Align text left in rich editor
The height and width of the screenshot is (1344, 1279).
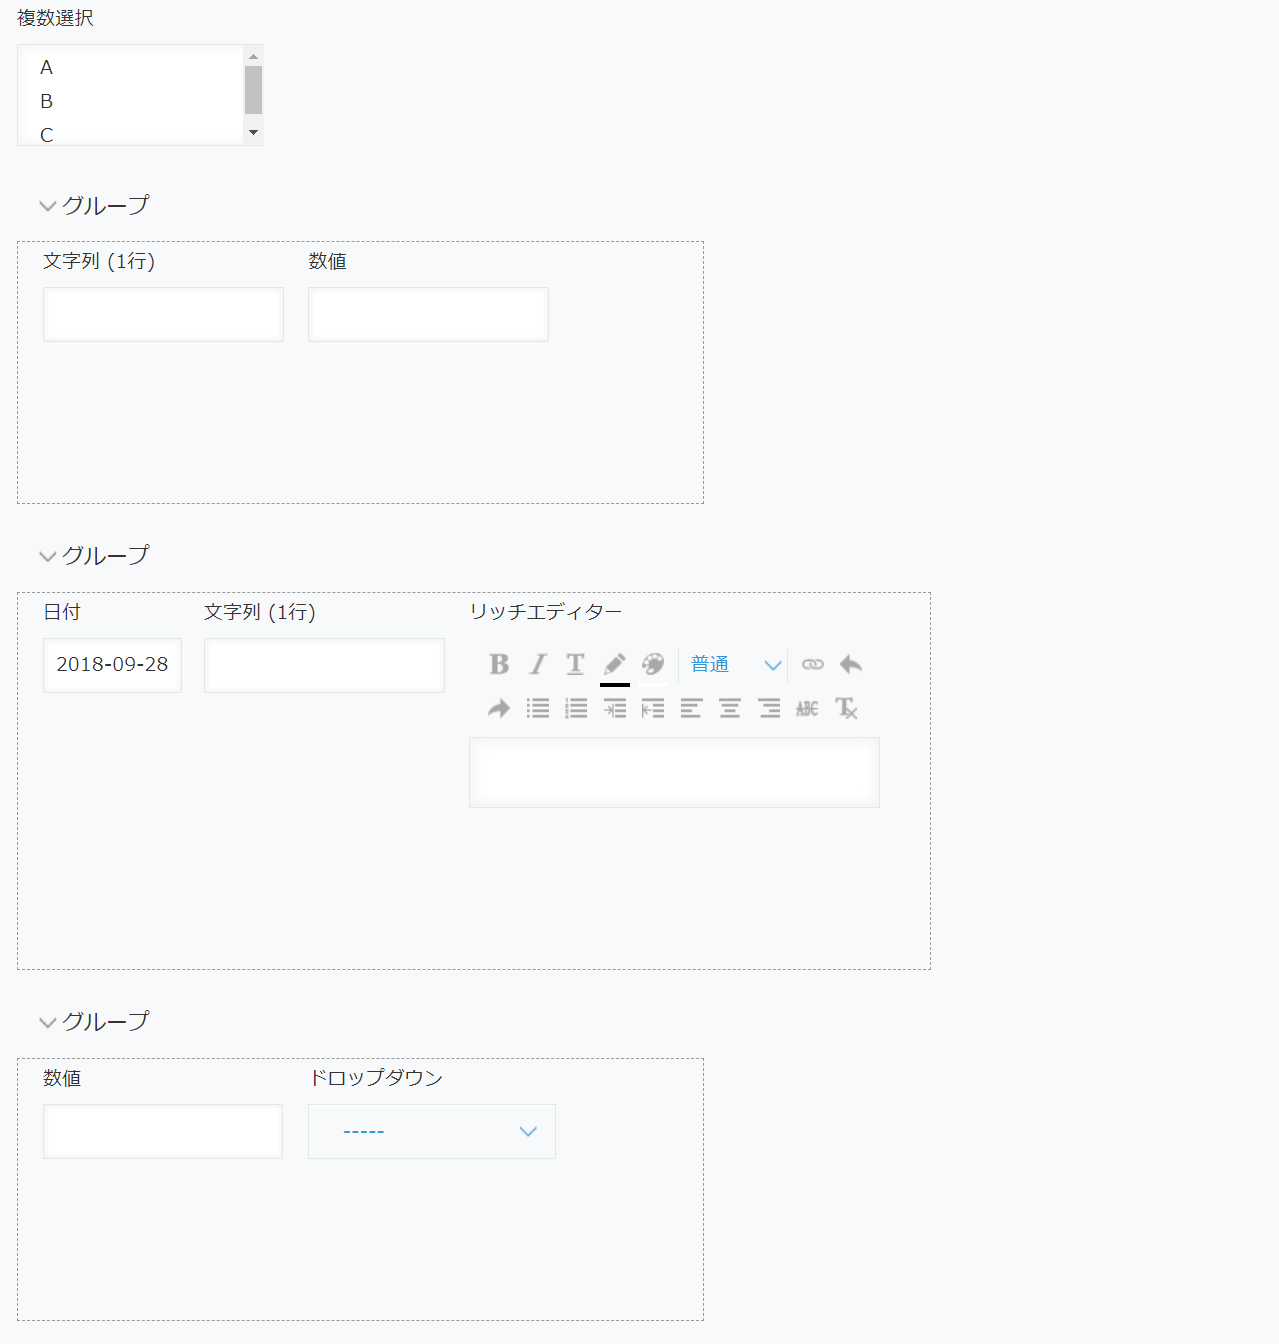coord(691,709)
